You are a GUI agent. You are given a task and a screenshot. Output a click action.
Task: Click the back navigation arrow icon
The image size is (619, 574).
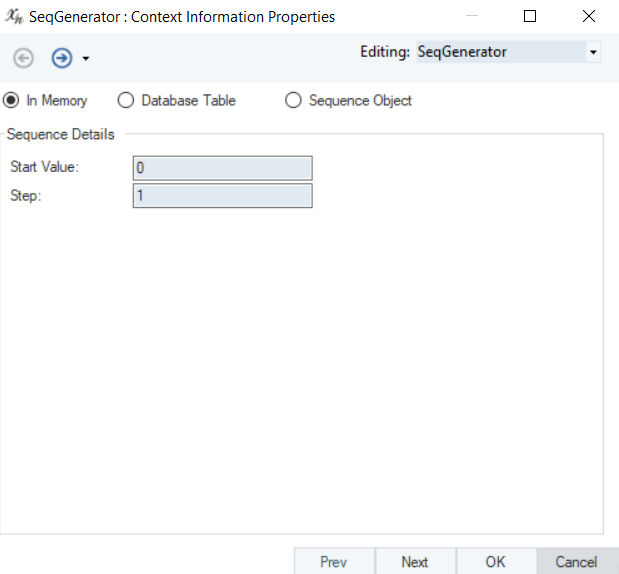click(x=23, y=58)
